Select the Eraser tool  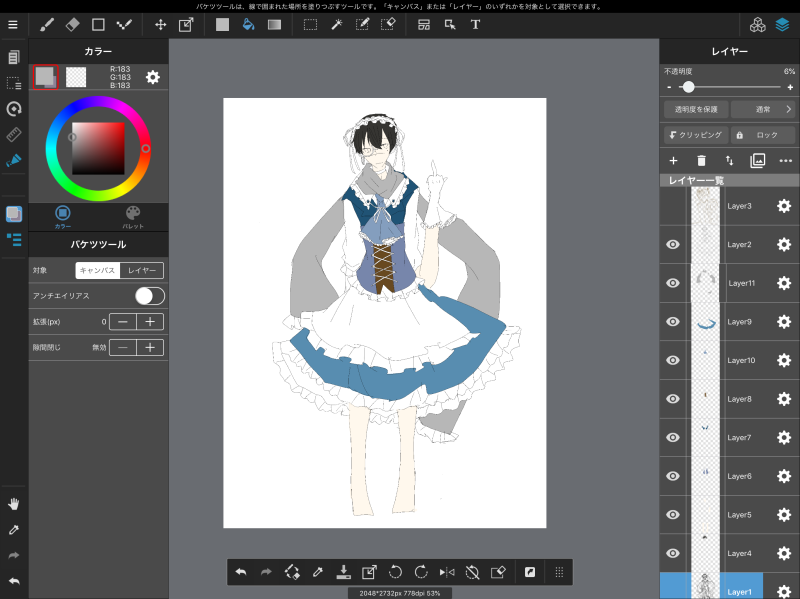[x=72, y=24]
